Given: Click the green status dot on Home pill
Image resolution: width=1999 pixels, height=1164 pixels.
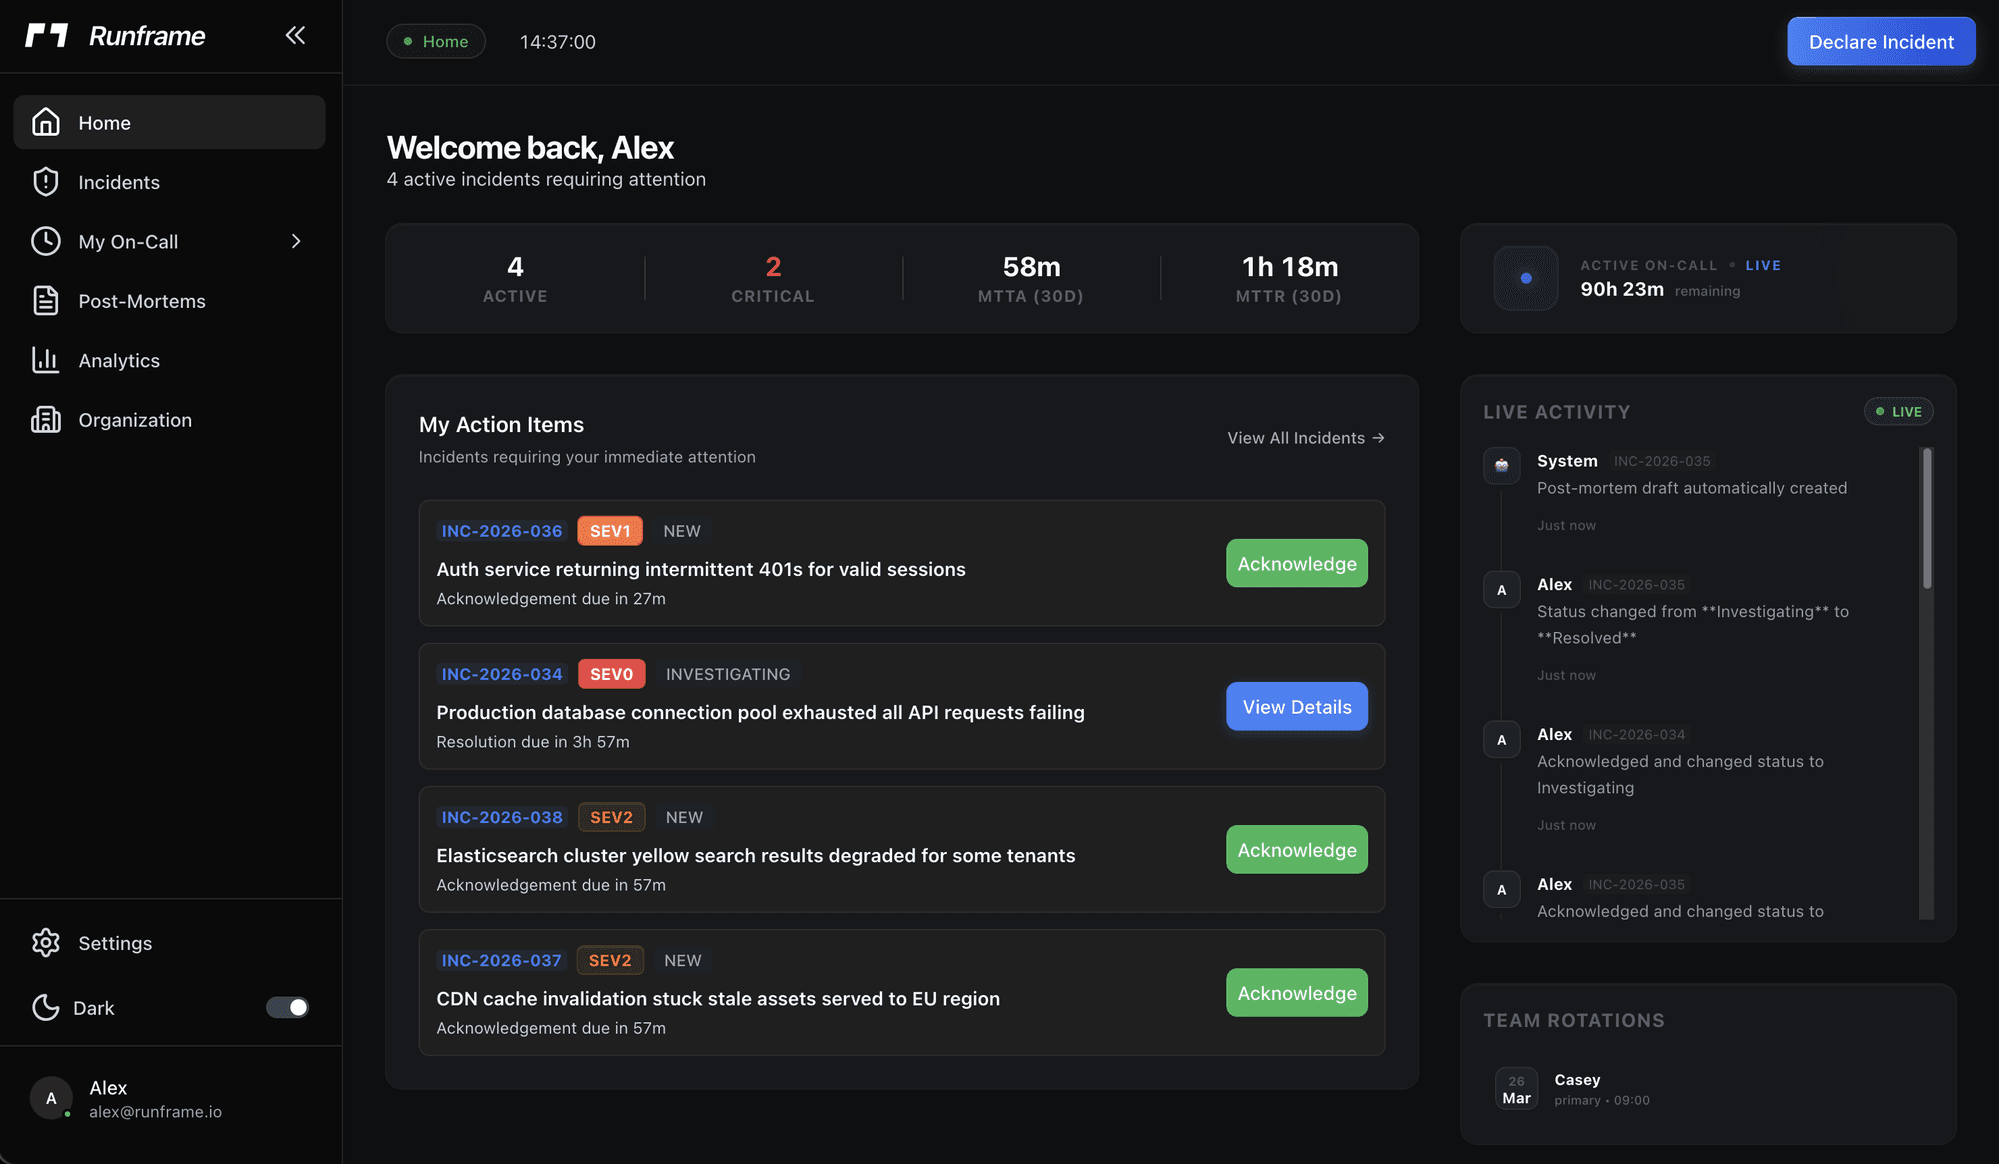Looking at the screenshot, I should point(406,41).
